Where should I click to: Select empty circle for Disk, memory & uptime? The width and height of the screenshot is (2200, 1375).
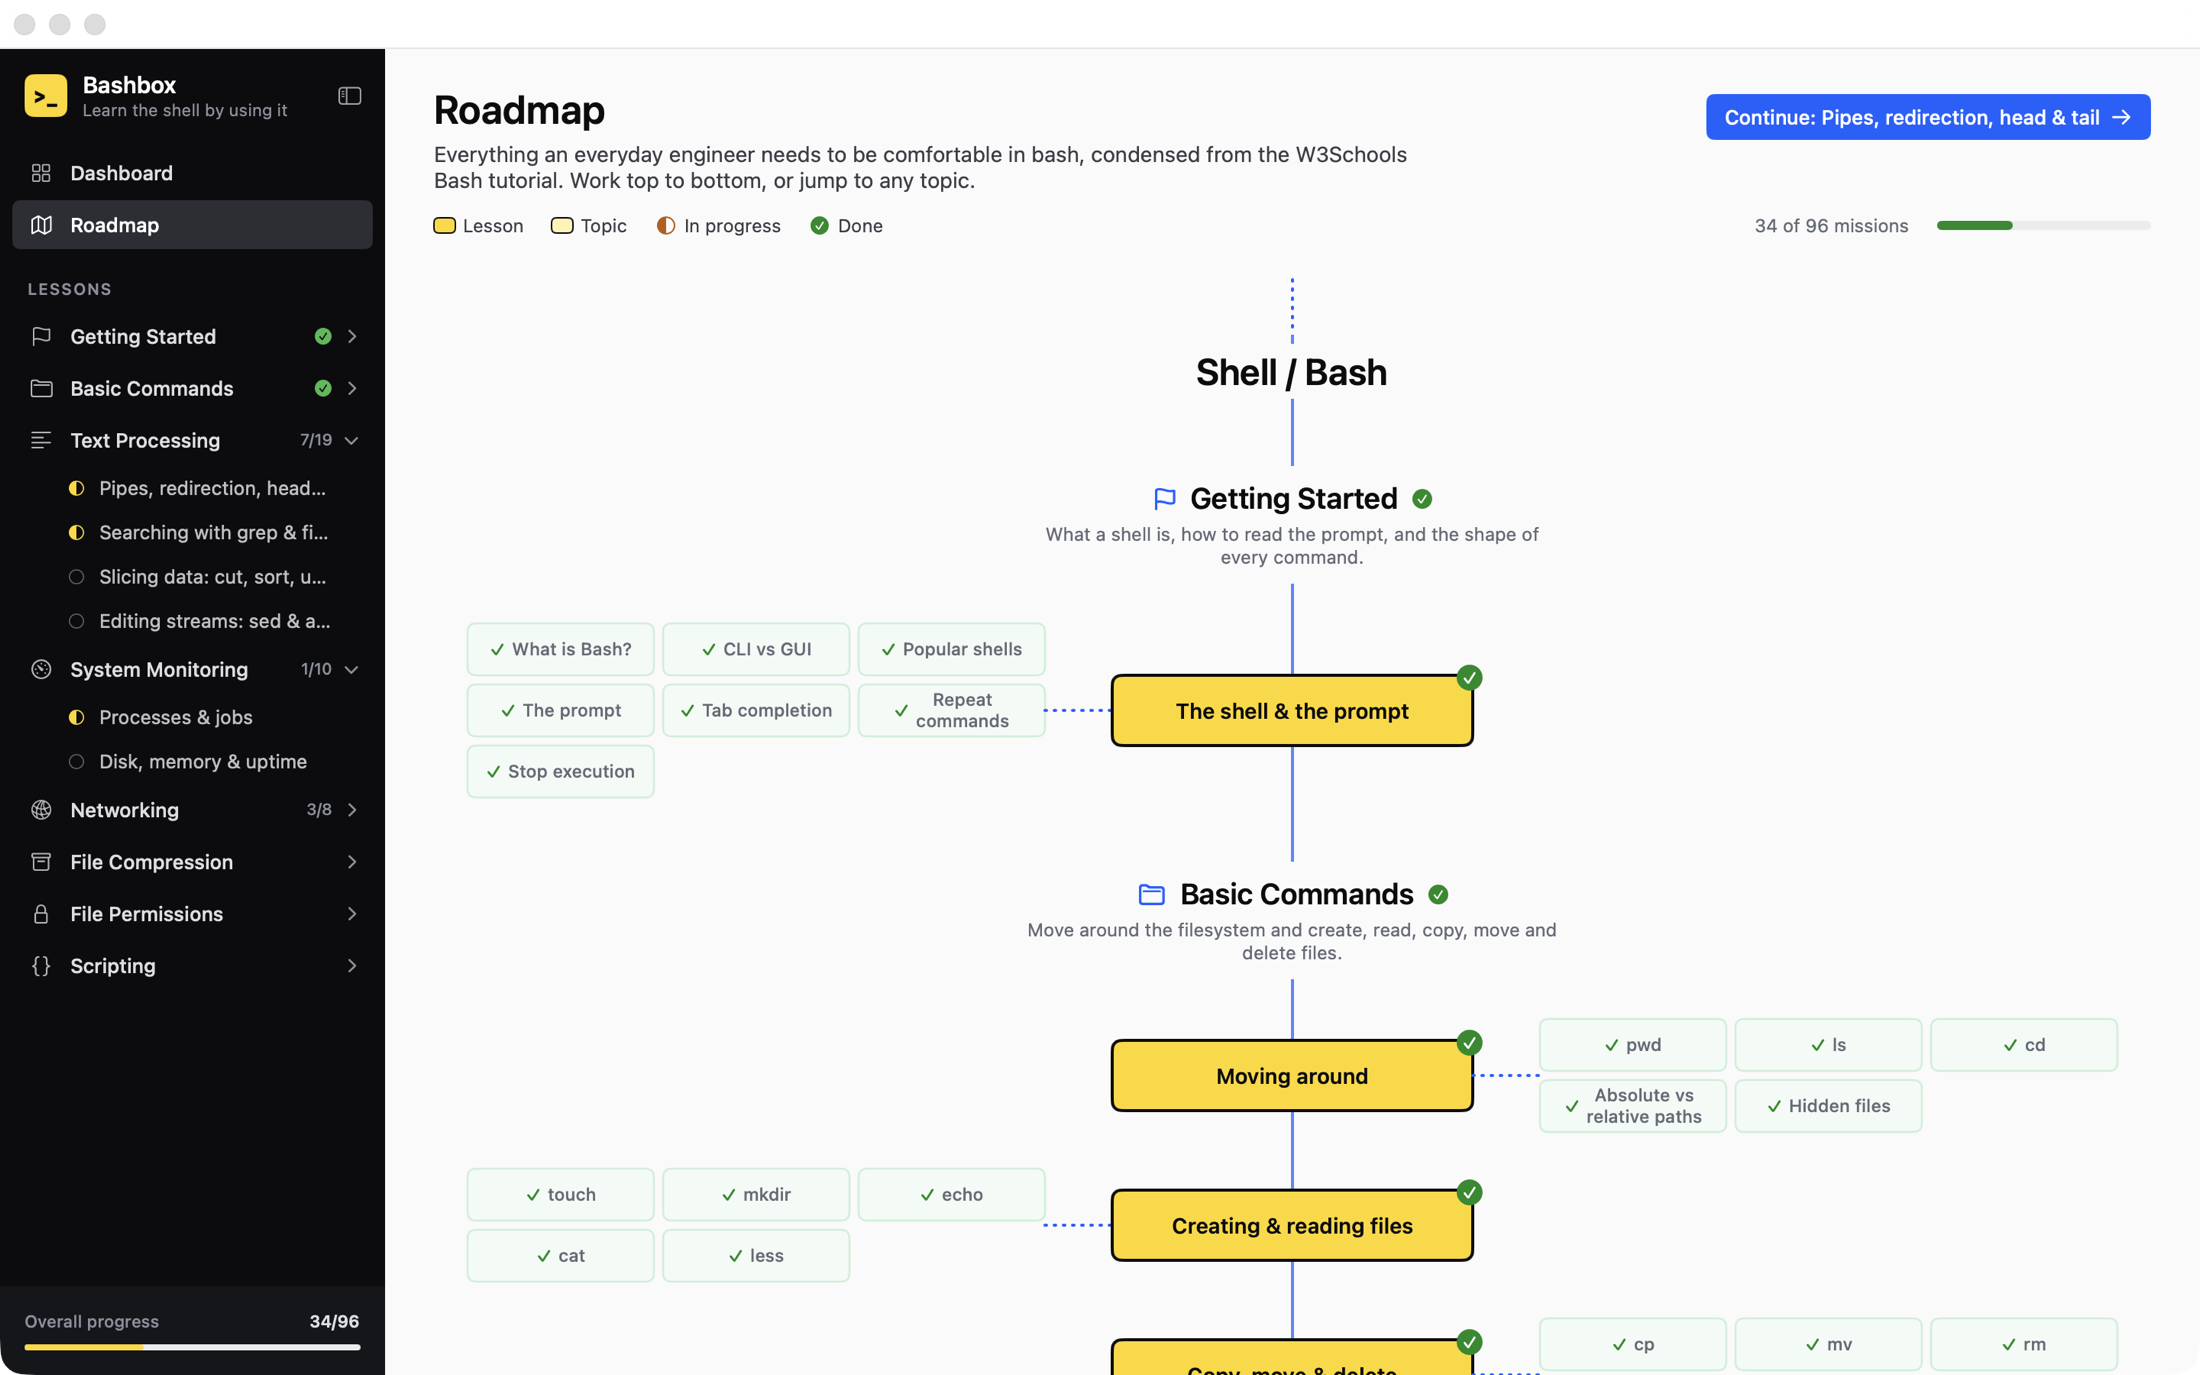pos(76,762)
